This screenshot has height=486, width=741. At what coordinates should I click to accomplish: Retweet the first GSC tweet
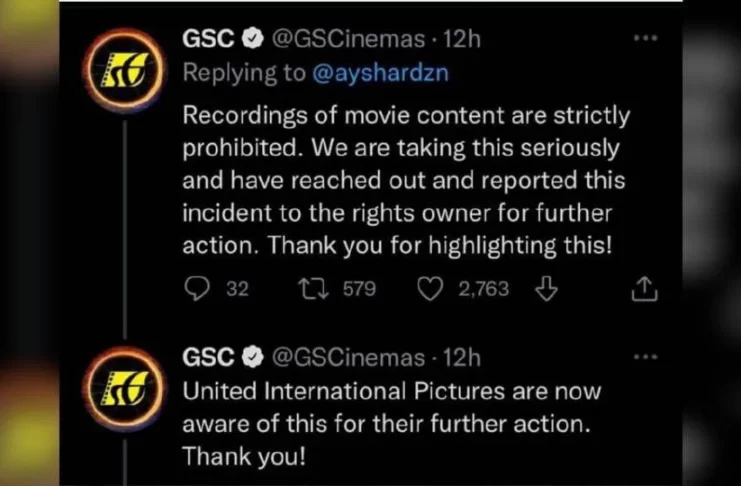pos(310,290)
